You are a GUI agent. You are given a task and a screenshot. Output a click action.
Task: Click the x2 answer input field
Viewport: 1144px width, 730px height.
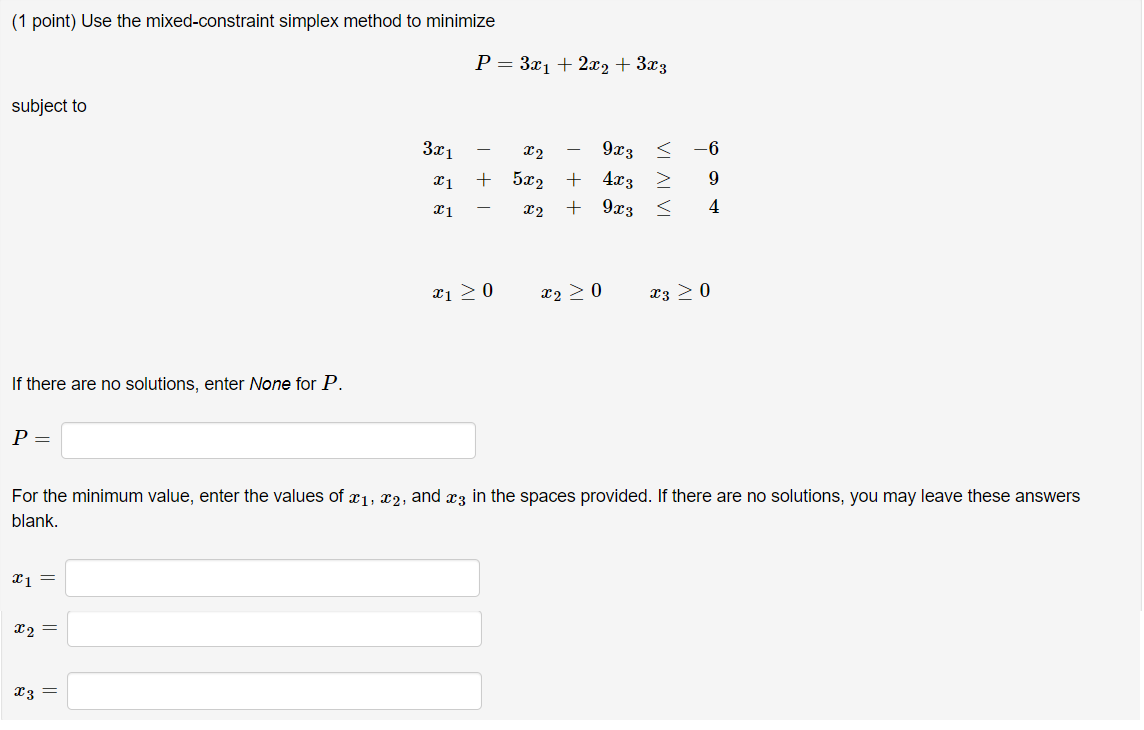(273, 628)
